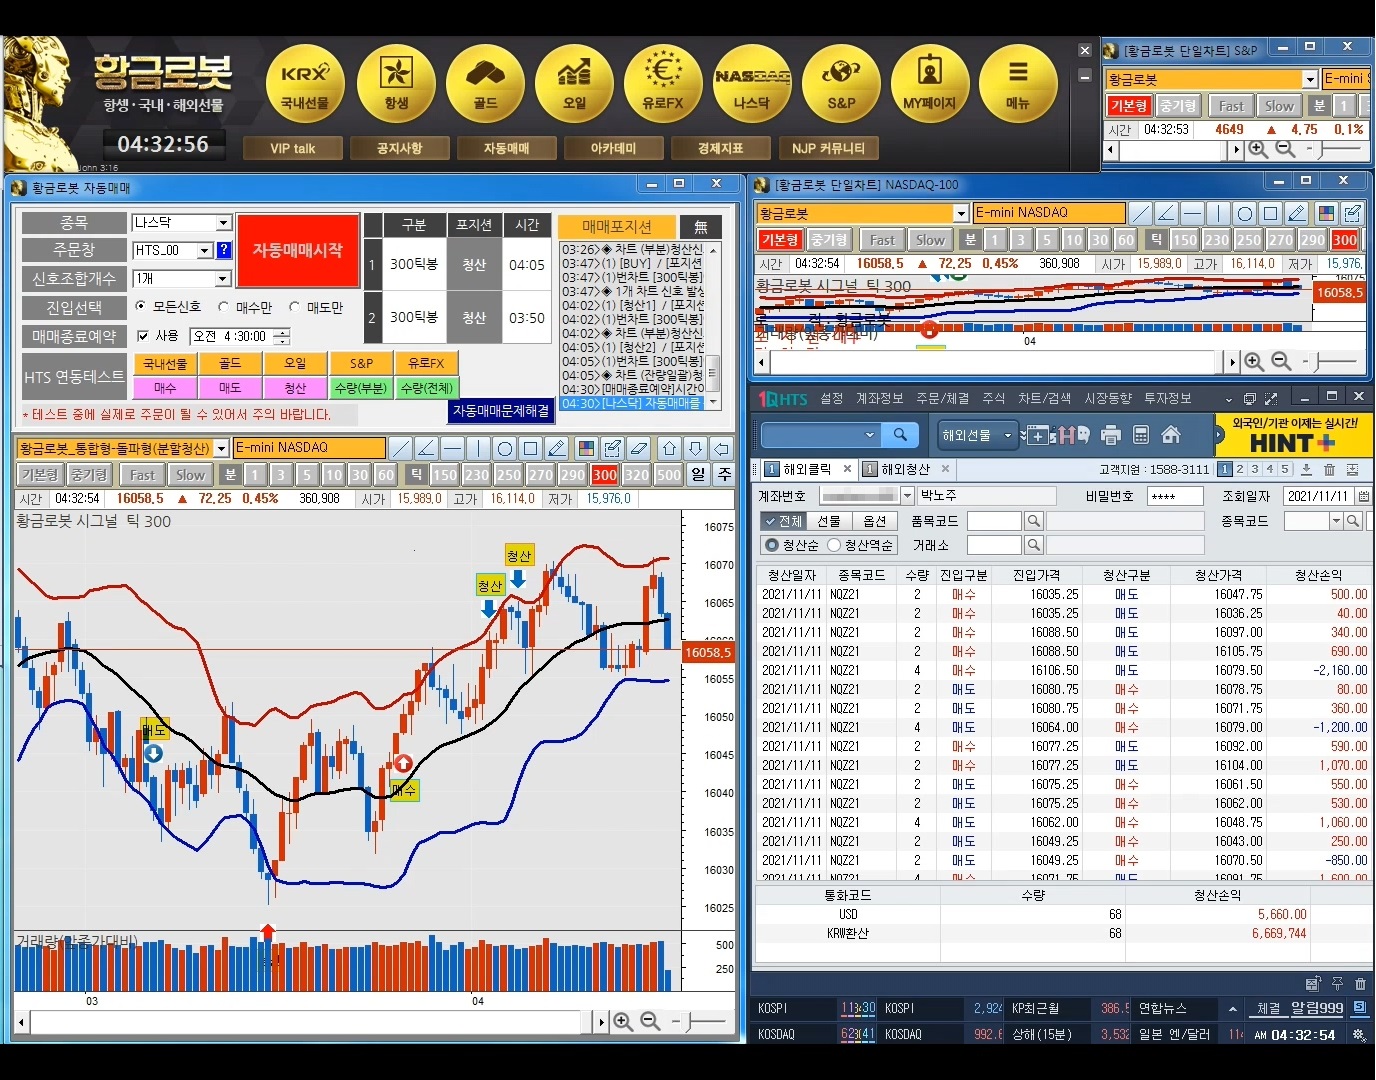Viewport: 1376px width, 1080px height.
Task: Click 공지사항 button
Action: [x=399, y=148]
